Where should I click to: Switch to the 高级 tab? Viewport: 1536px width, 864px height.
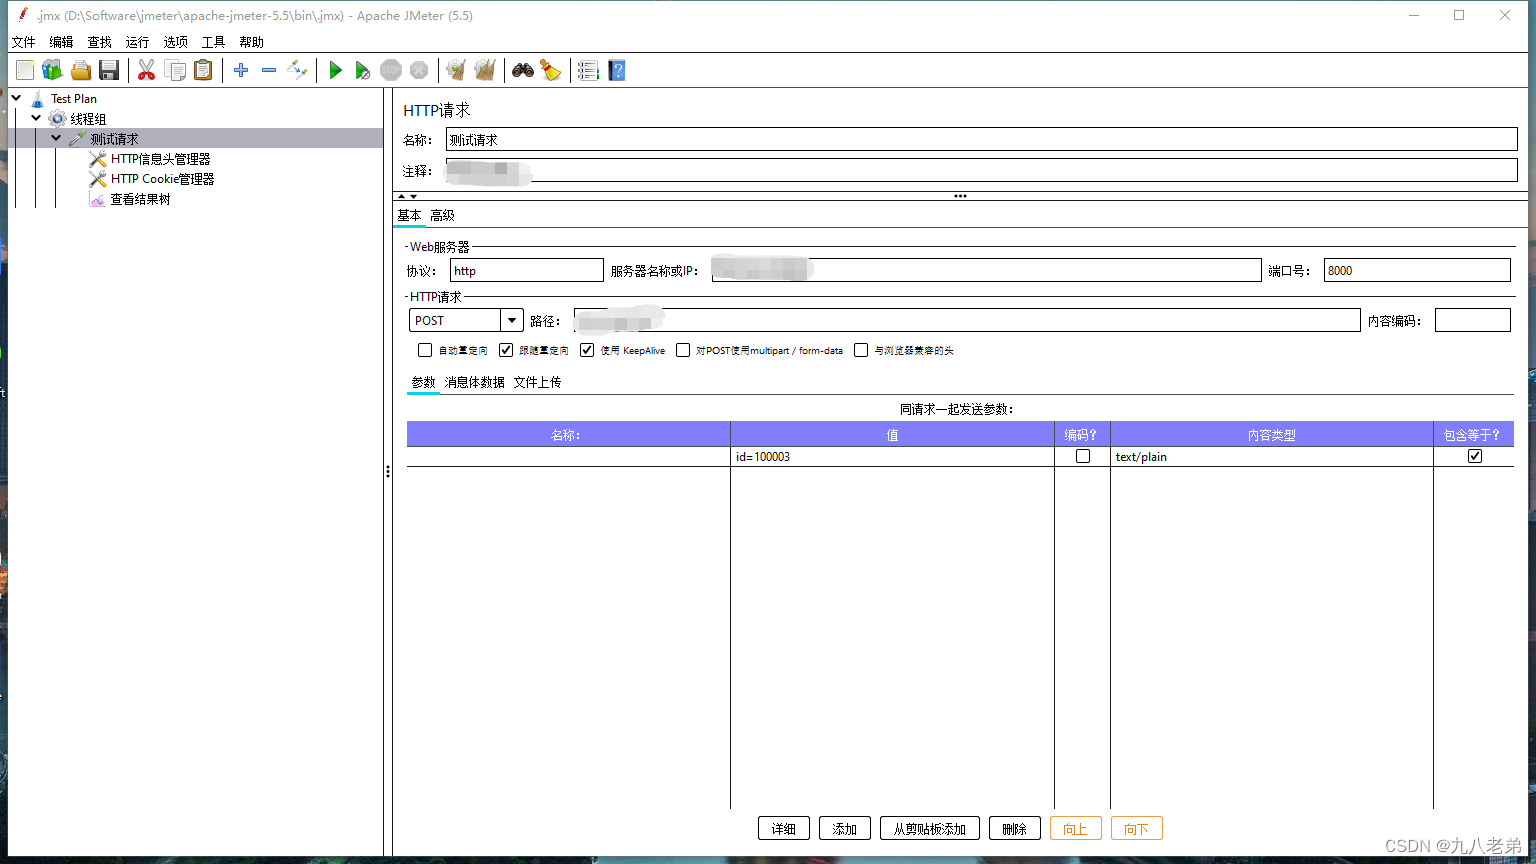(442, 215)
